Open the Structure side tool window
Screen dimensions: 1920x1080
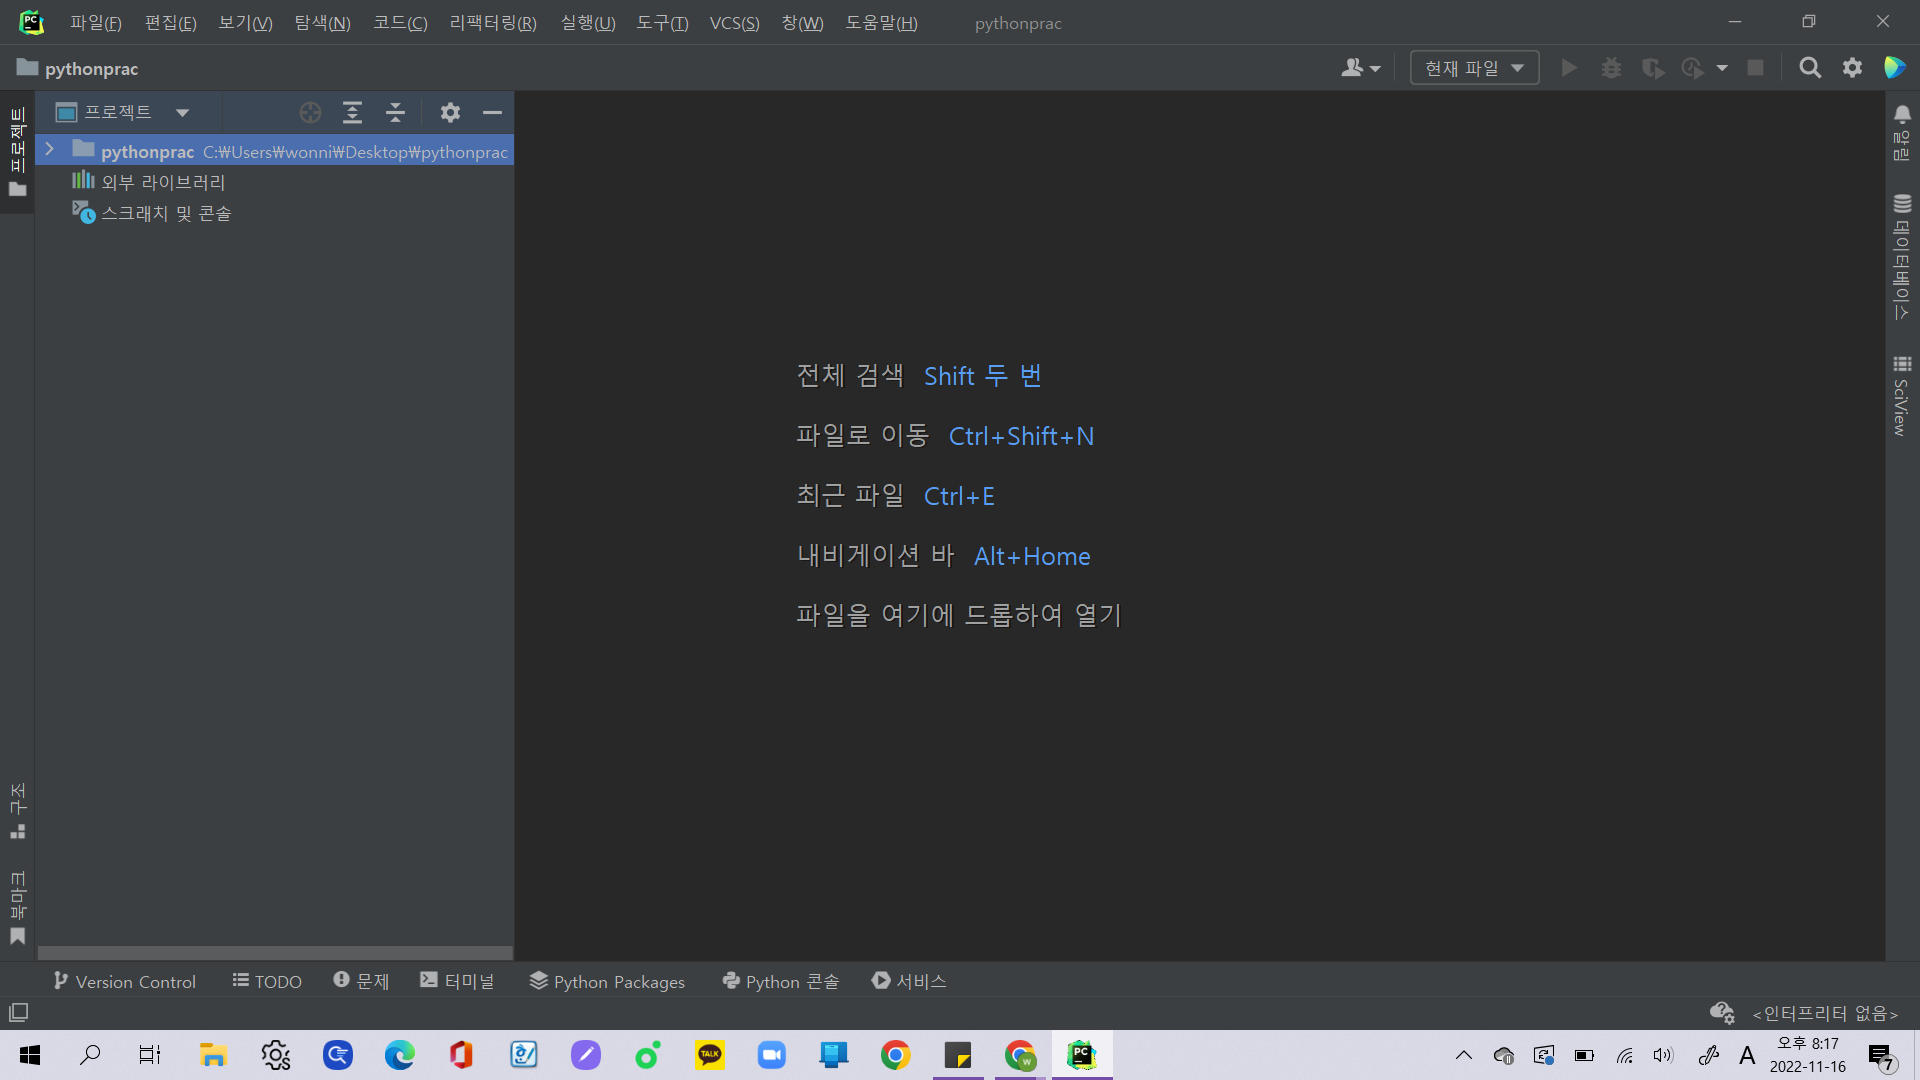[x=17, y=811]
